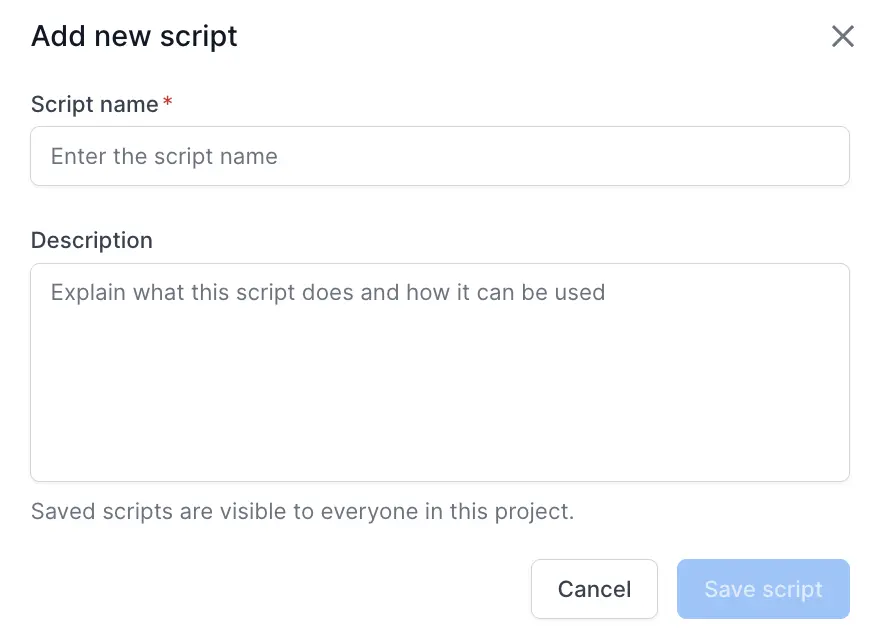Image resolution: width=880 pixels, height=632 pixels.
Task: Click into the Description text area
Action: (x=439, y=372)
